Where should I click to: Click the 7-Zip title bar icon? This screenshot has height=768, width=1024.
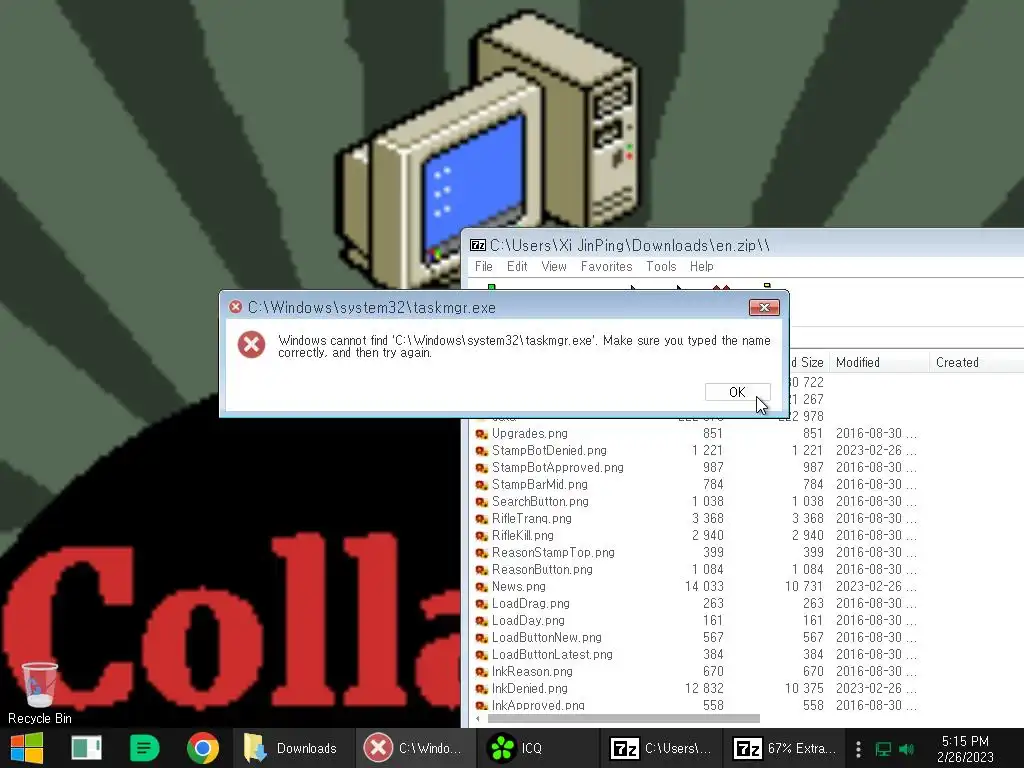coord(478,246)
